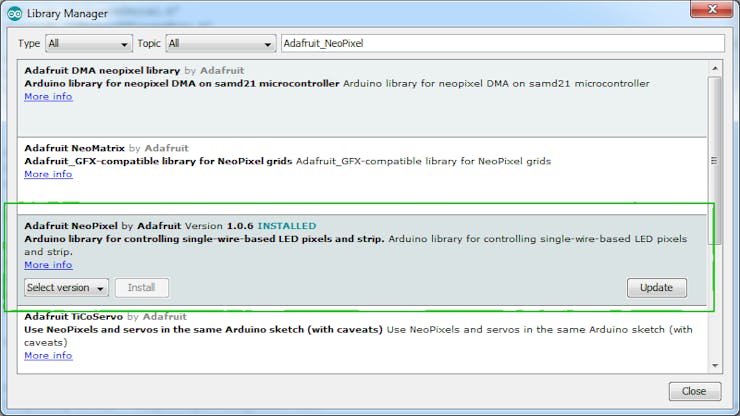Expand the Select version dropdown
The image size is (740, 416).
pos(66,288)
